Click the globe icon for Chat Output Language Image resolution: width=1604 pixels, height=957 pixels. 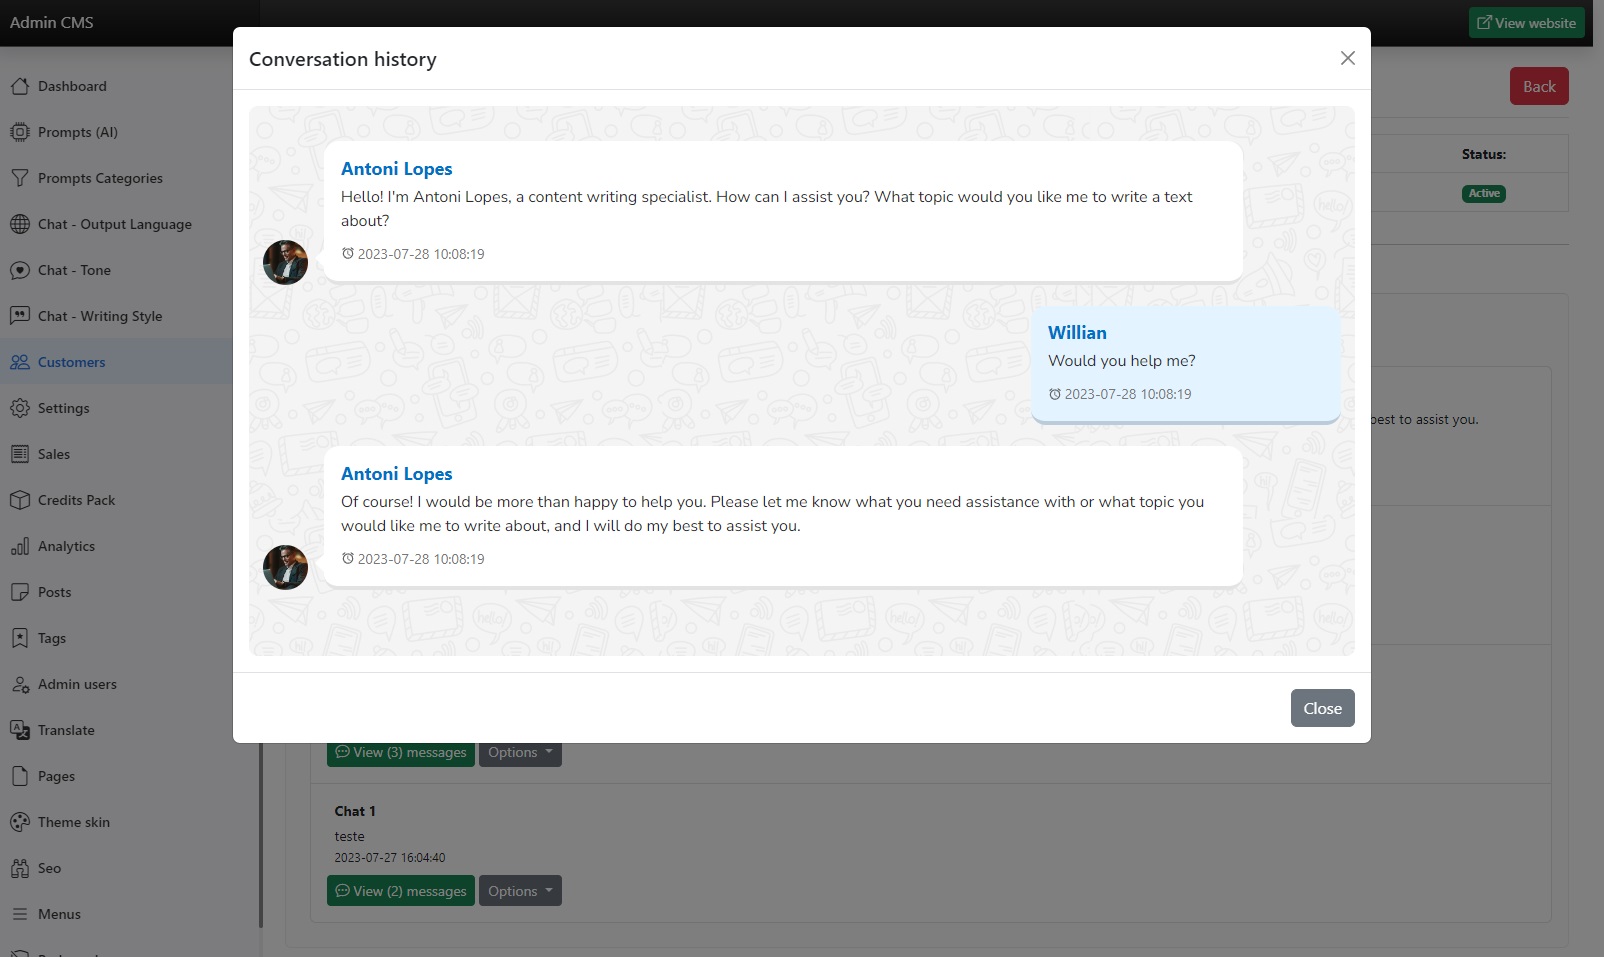tap(20, 224)
